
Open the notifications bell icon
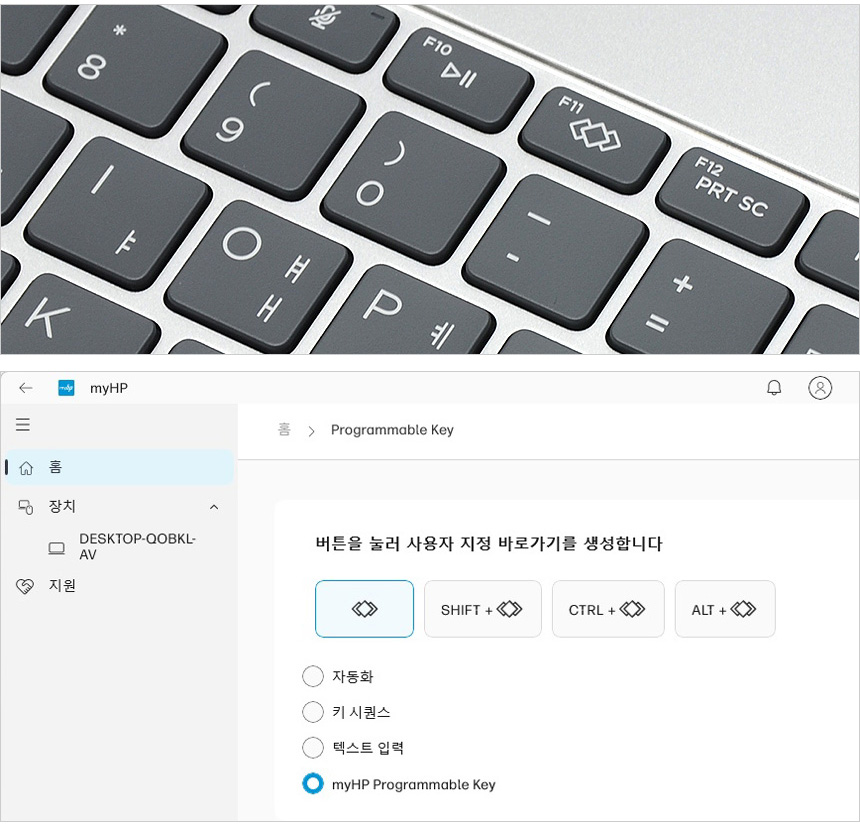(774, 388)
